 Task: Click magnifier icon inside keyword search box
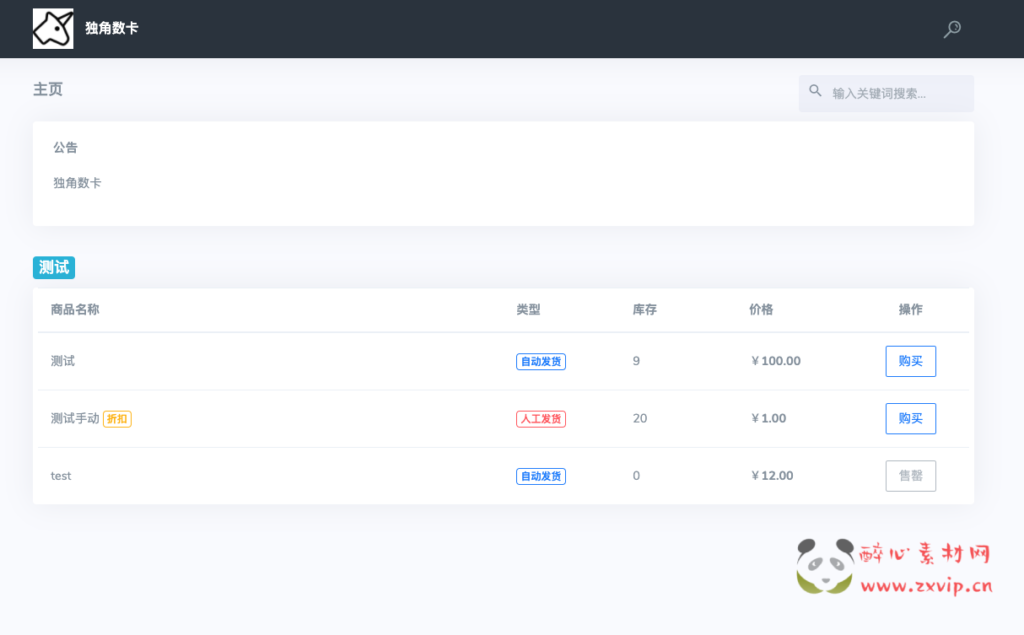point(816,92)
